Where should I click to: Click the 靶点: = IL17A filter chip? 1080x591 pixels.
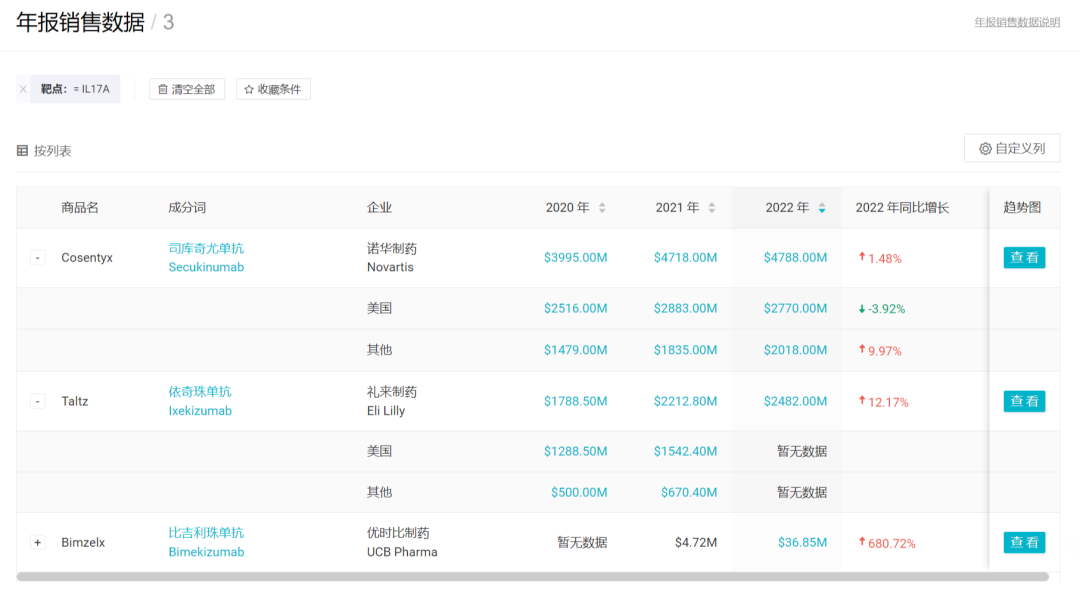75,89
